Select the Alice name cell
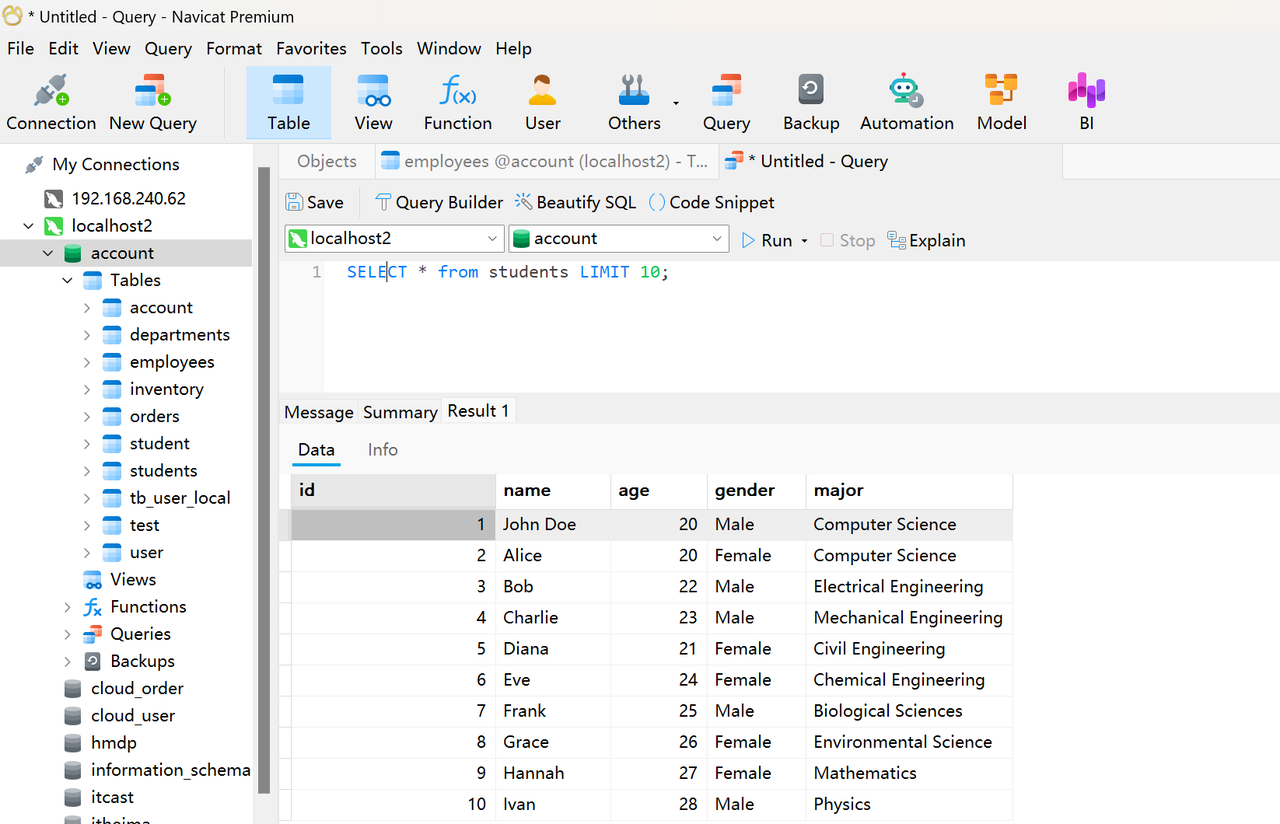 click(523, 556)
